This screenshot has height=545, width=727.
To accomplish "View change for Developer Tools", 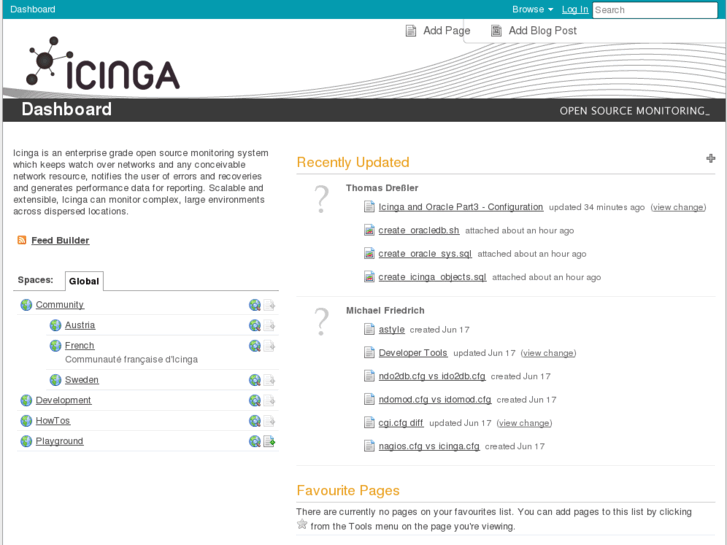I will [x=548, y=353].
